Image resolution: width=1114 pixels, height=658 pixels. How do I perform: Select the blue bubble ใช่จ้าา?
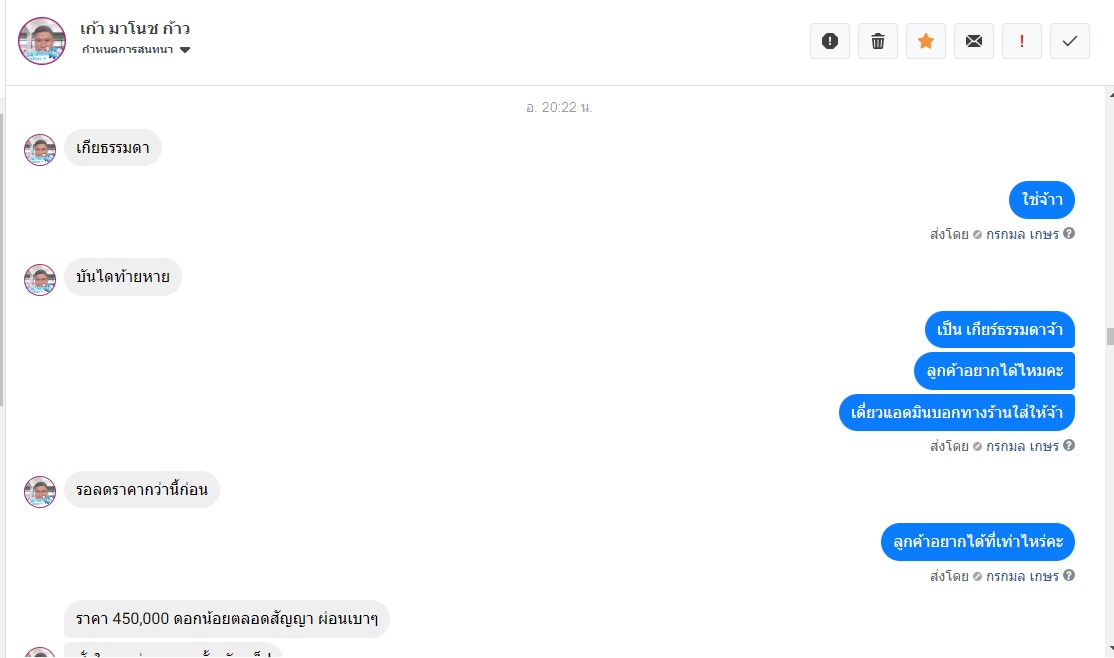point(1042,200)
